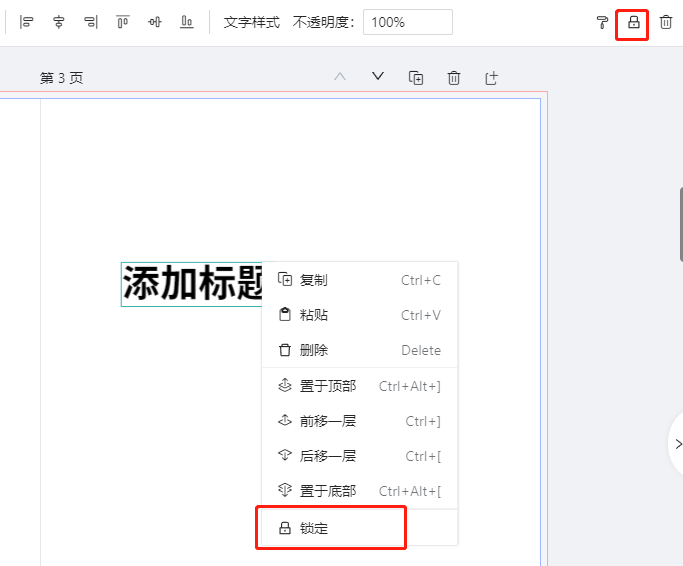Move to previous page with up chevron

click(340, 78)
